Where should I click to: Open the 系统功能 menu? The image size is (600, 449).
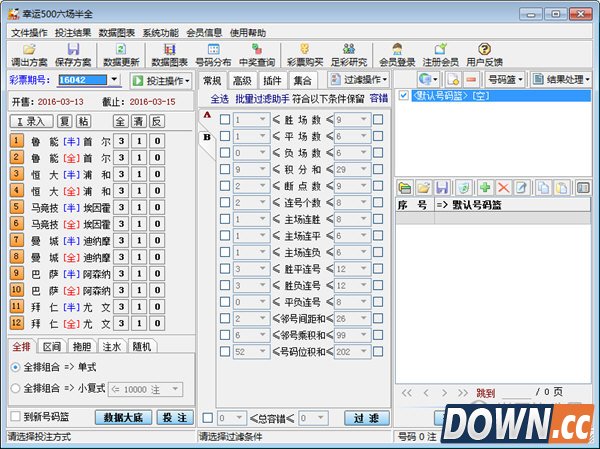(x=160, y=33)
